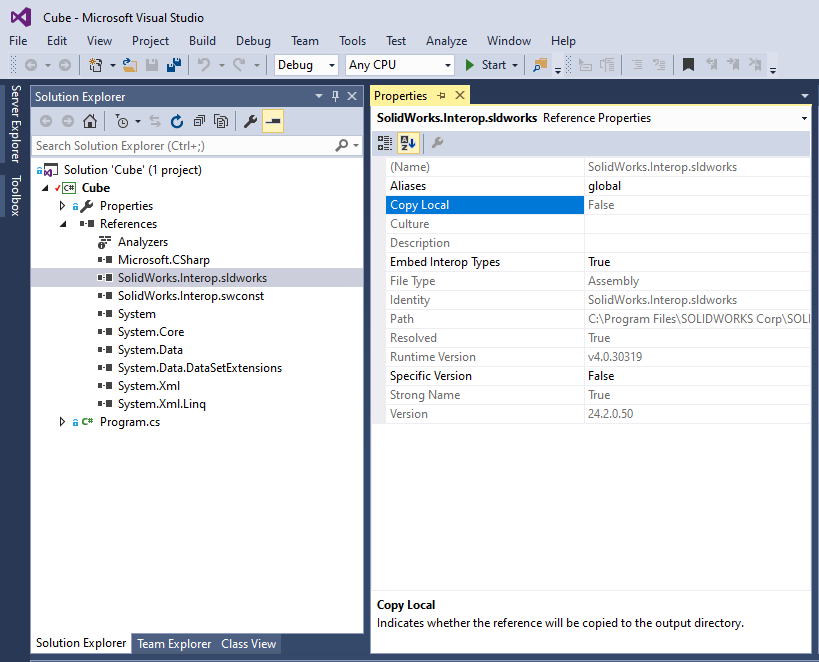This screenshot has width=819, height=662.
Task: Refresh the Solution Explorer view
Action: (x=177, y=121)
